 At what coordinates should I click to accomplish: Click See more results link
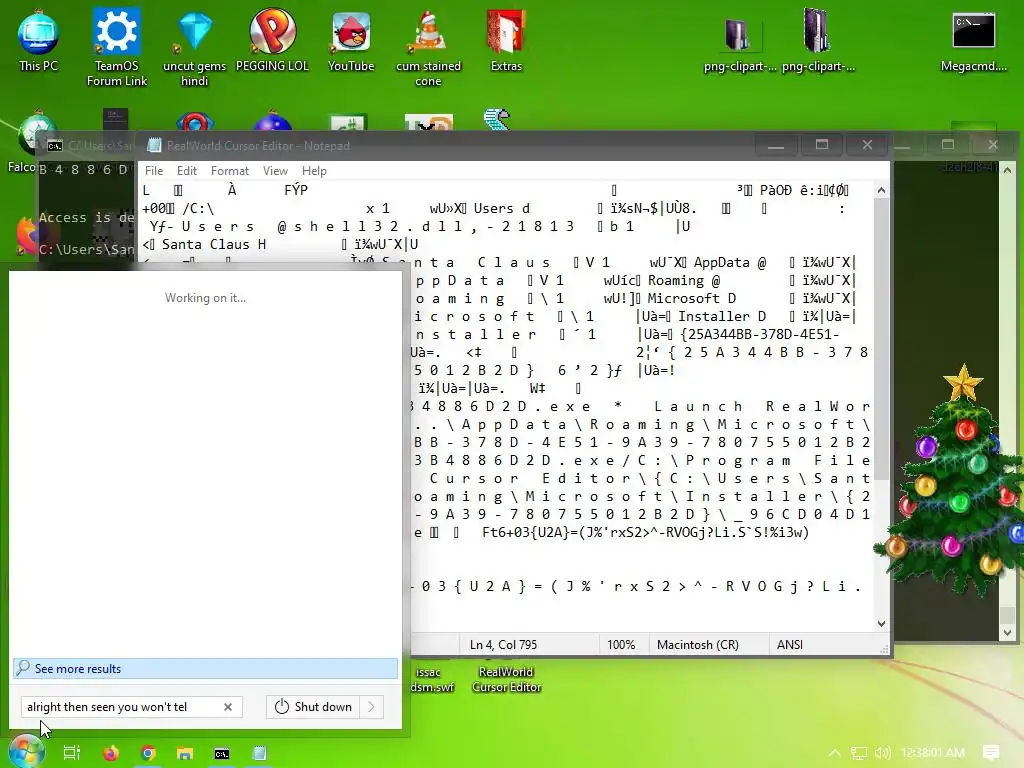click(205, 668)
